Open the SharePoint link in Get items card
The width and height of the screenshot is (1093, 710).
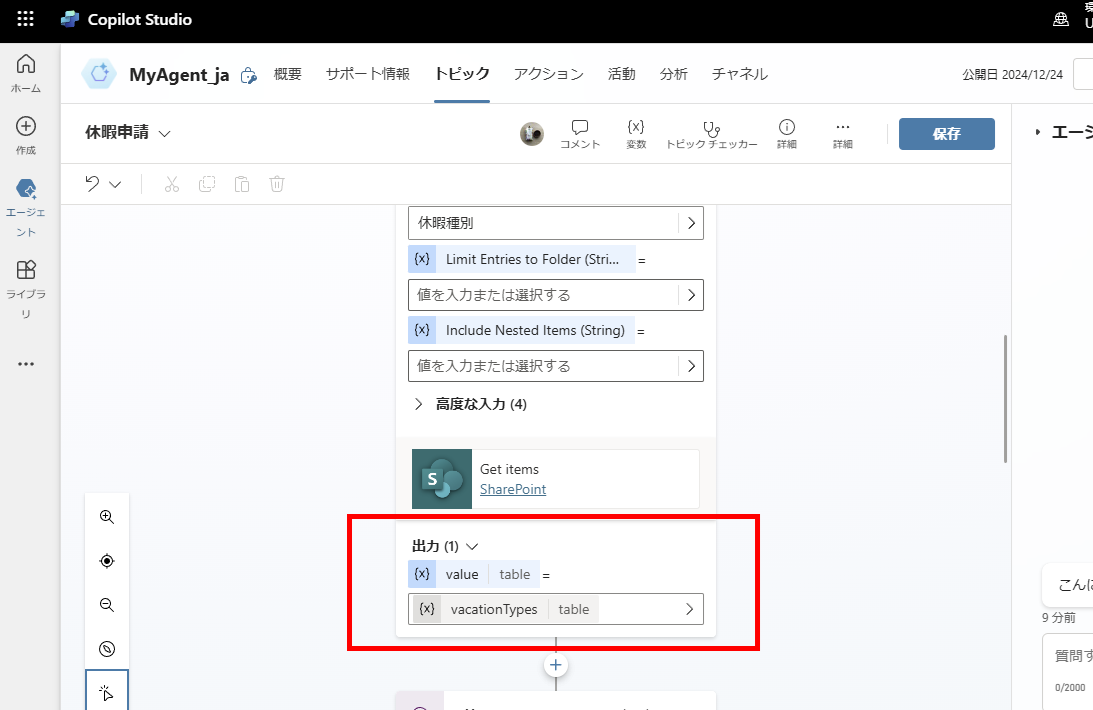pos(513,489)
